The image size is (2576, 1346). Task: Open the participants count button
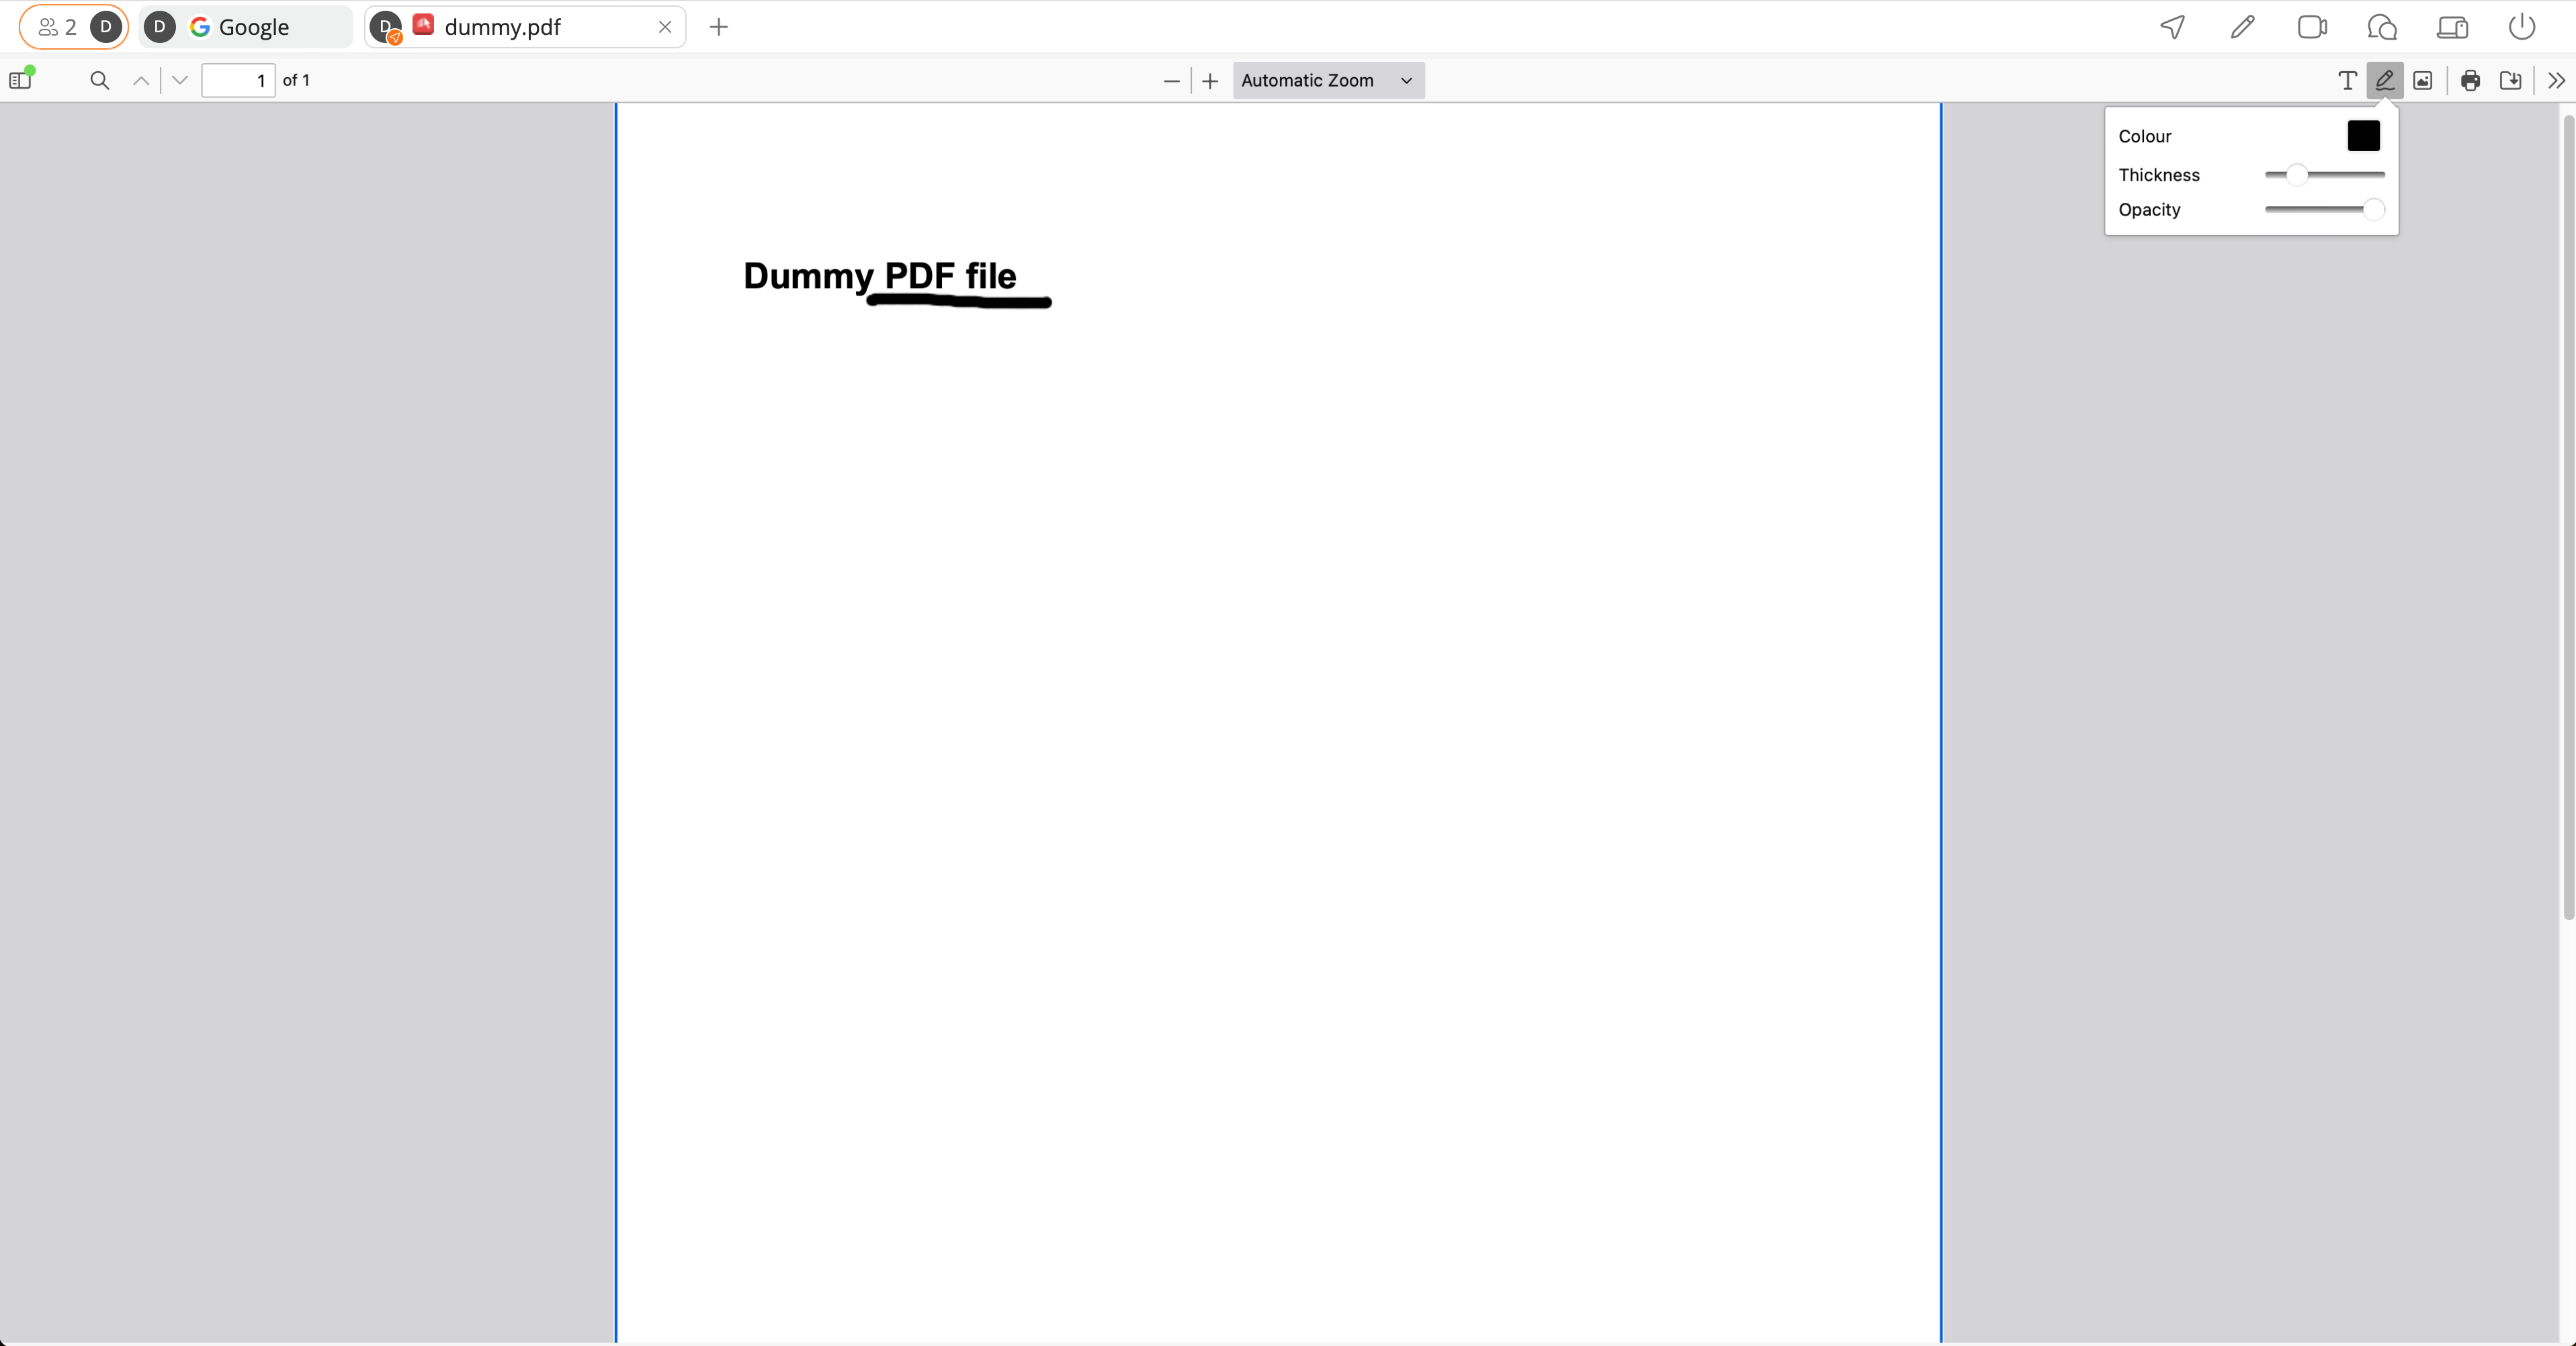(x=57, y=27)
